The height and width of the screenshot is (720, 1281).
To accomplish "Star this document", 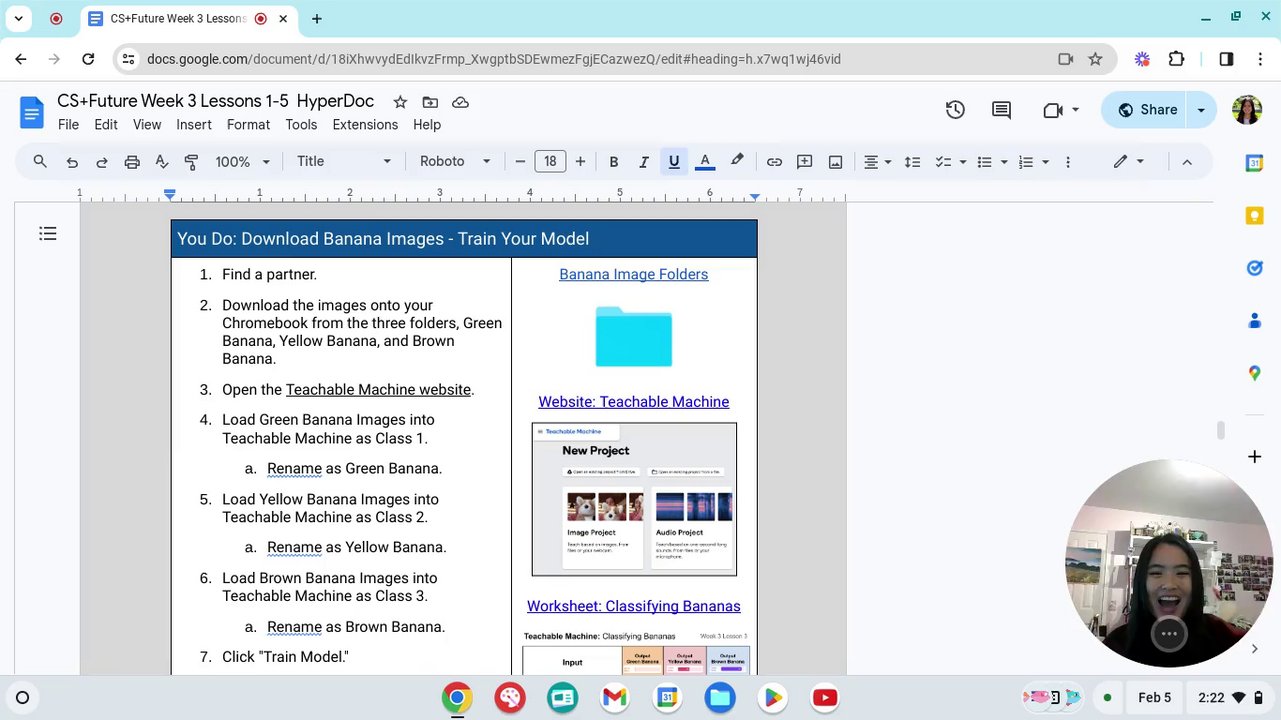I will pos(400,102).
